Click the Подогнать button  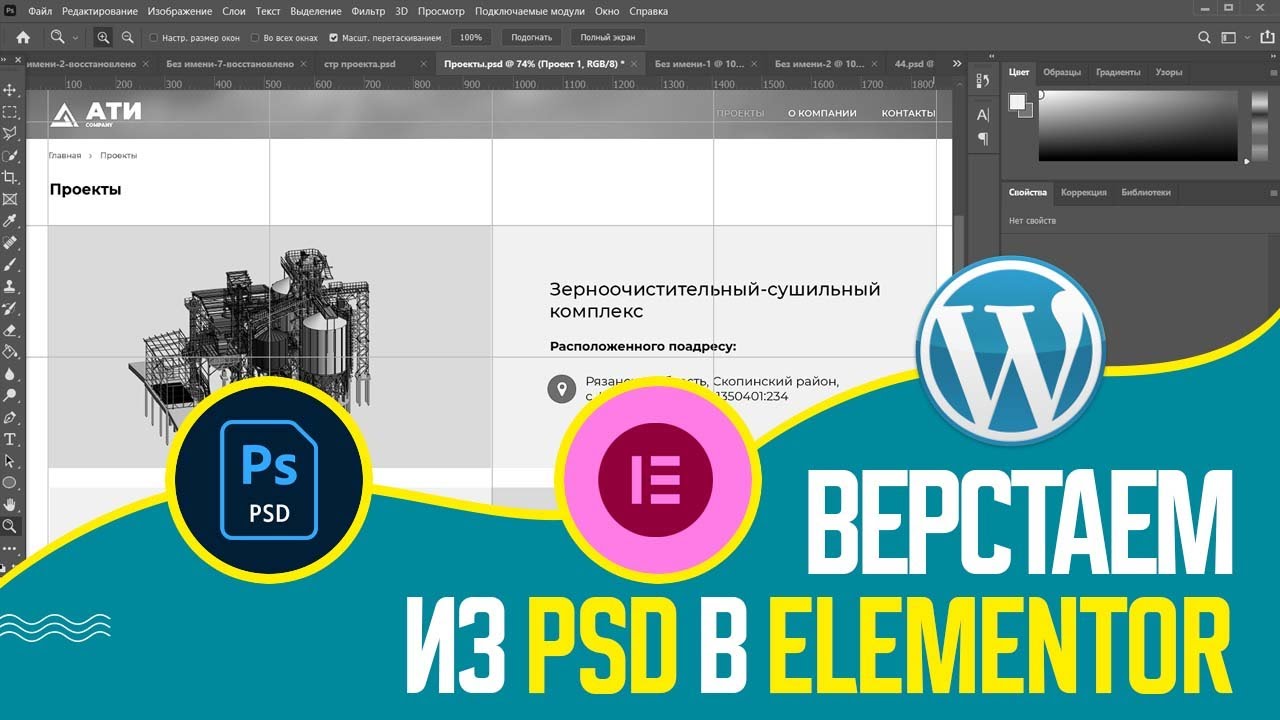[x=531, y=37]
